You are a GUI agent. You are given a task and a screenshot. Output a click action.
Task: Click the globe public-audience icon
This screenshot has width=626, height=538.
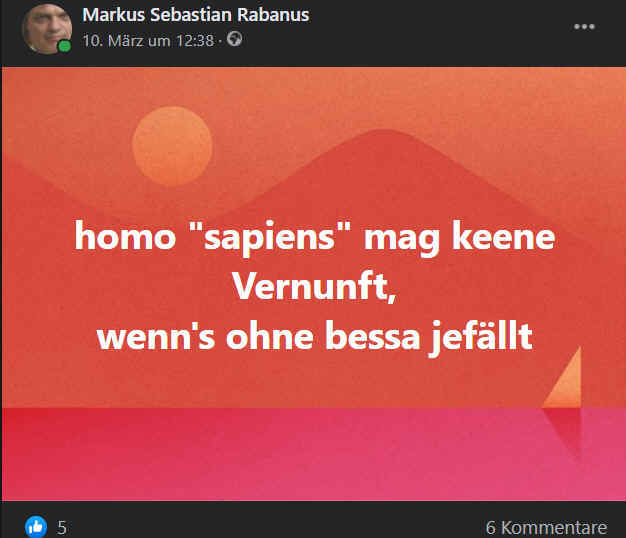(234, 39)
